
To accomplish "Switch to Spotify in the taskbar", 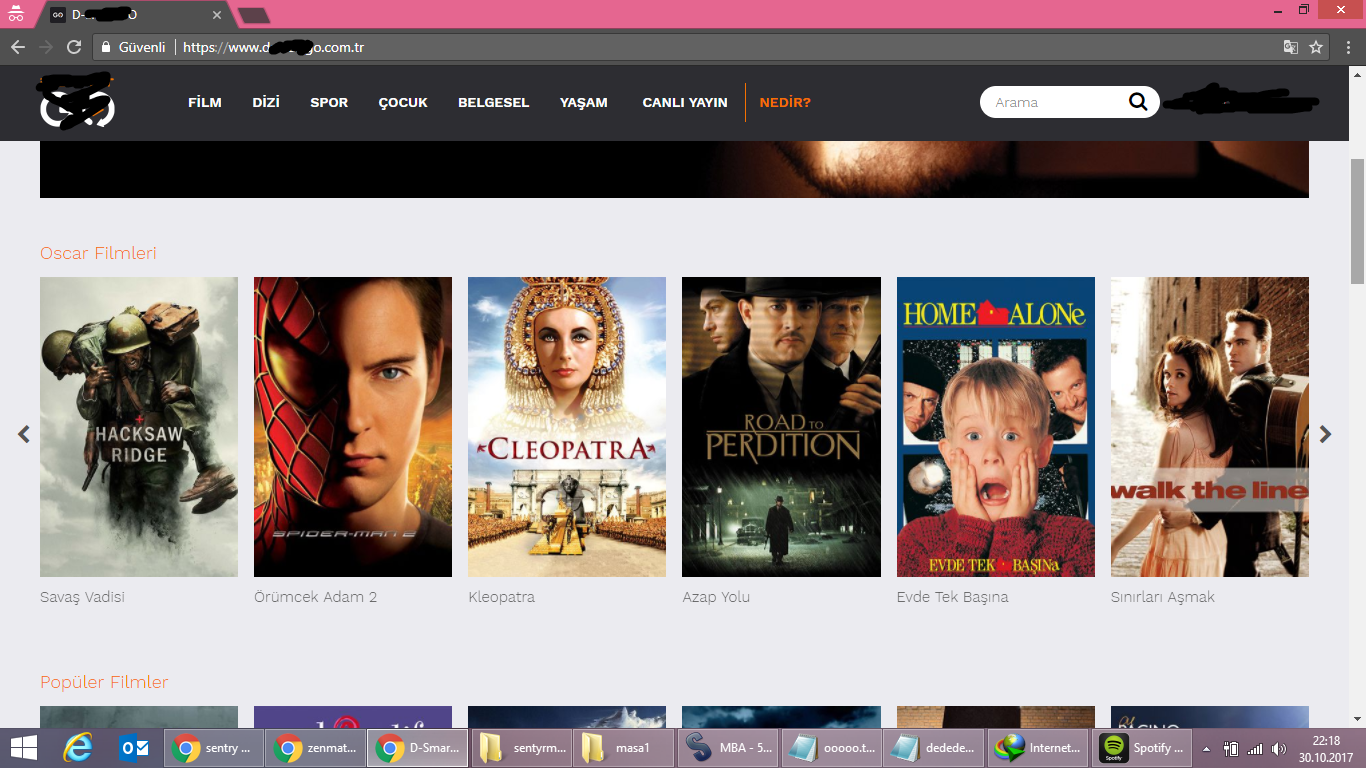I will pyautogui.click(x=1141, y=747).
